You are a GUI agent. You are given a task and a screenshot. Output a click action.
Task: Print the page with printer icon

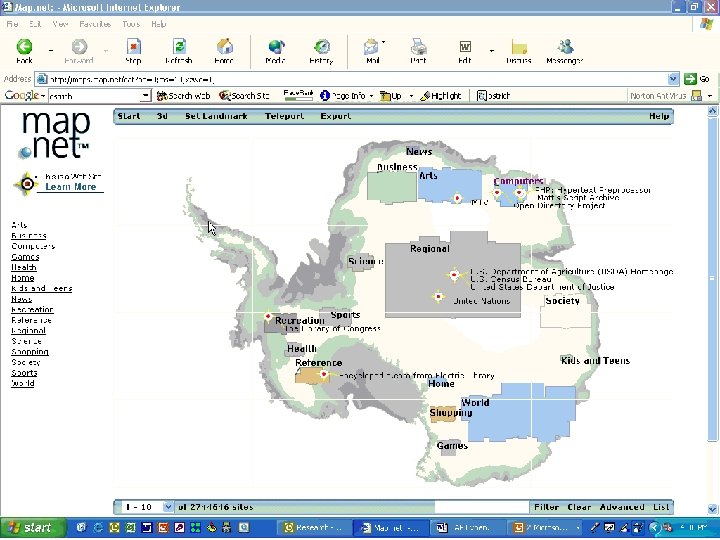[418, 47]
